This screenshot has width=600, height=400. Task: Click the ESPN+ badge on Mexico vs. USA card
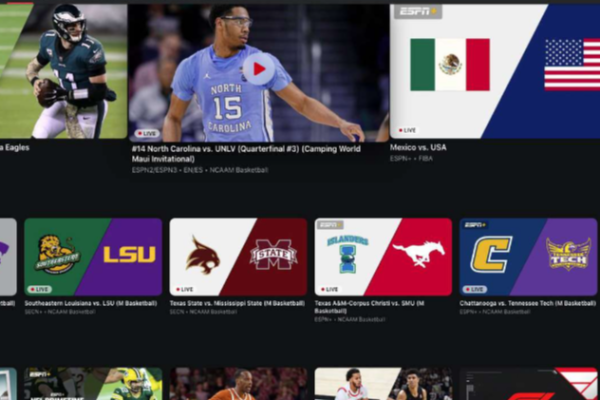418,11
